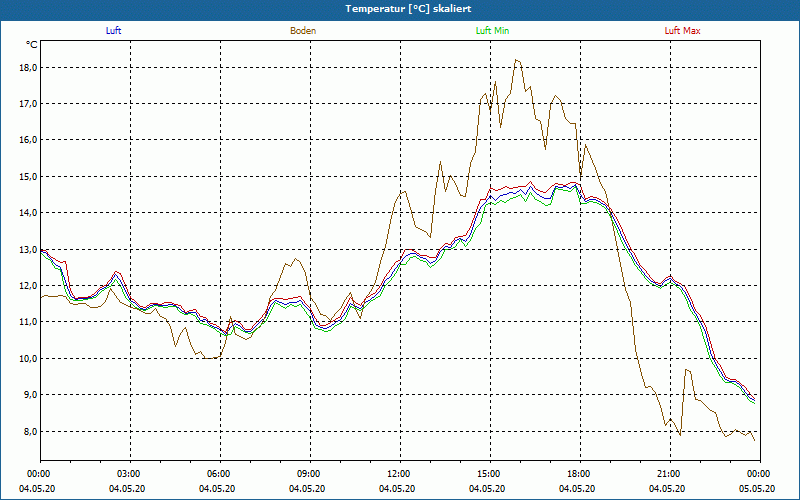Click the 13,0 y-axis value
The height and width of the screenshot is (500, 800).
[28, 249]
